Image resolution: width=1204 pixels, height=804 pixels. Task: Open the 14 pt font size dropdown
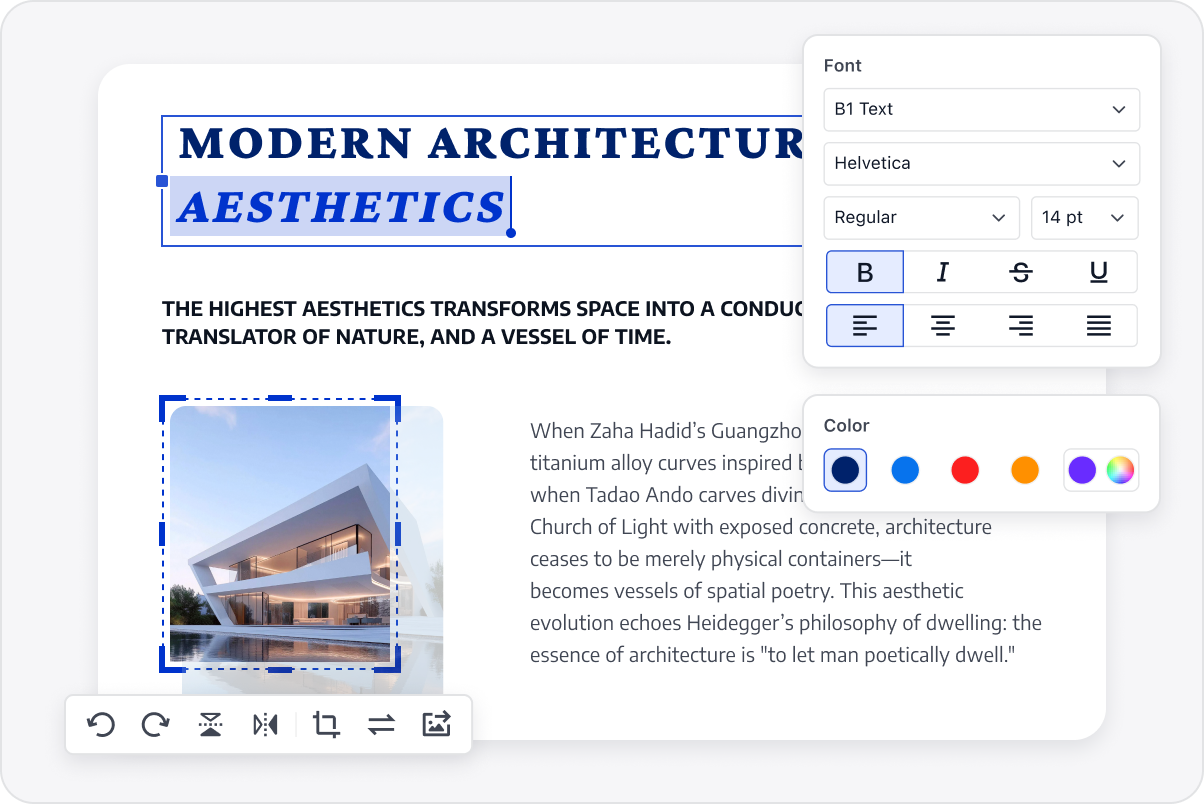pyautogui.click(x=1084, y=218)
